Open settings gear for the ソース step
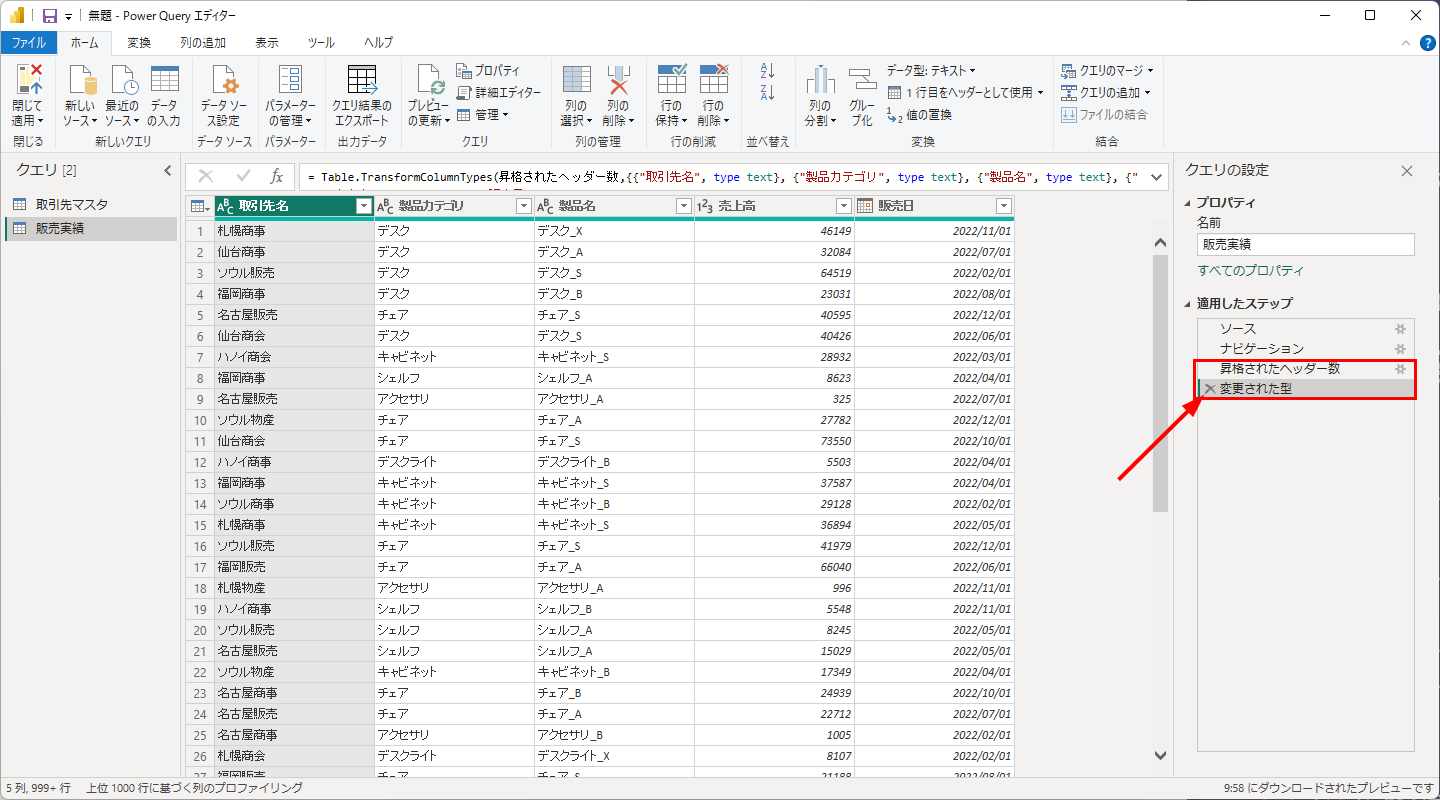The image size is (1440, 800). (1400, 329)
